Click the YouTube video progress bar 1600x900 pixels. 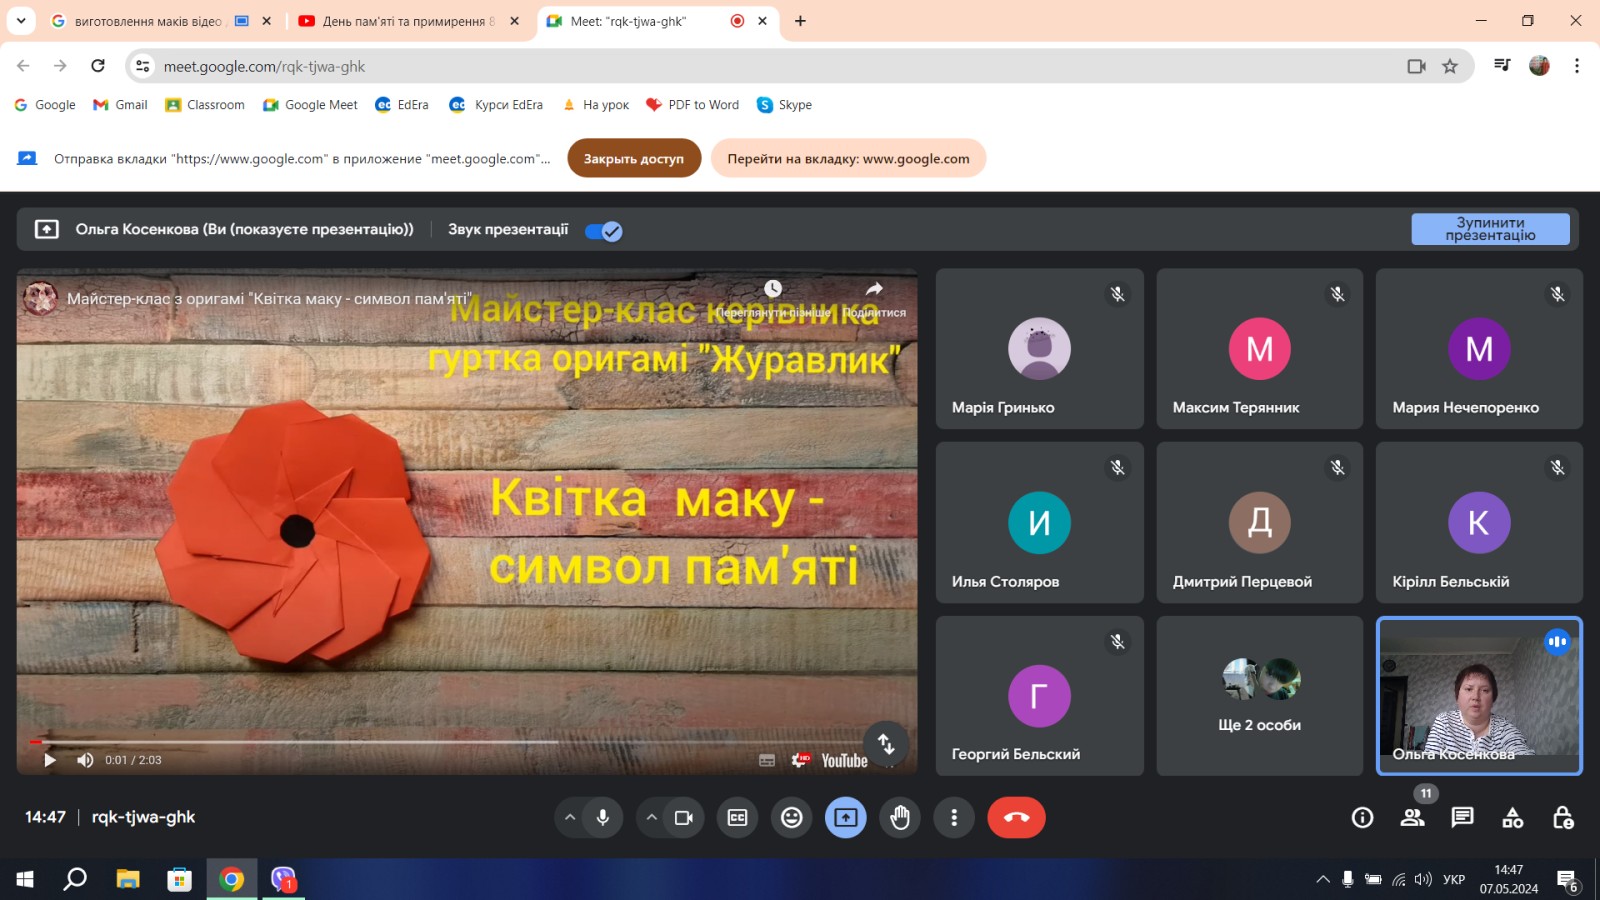(300, 742)
